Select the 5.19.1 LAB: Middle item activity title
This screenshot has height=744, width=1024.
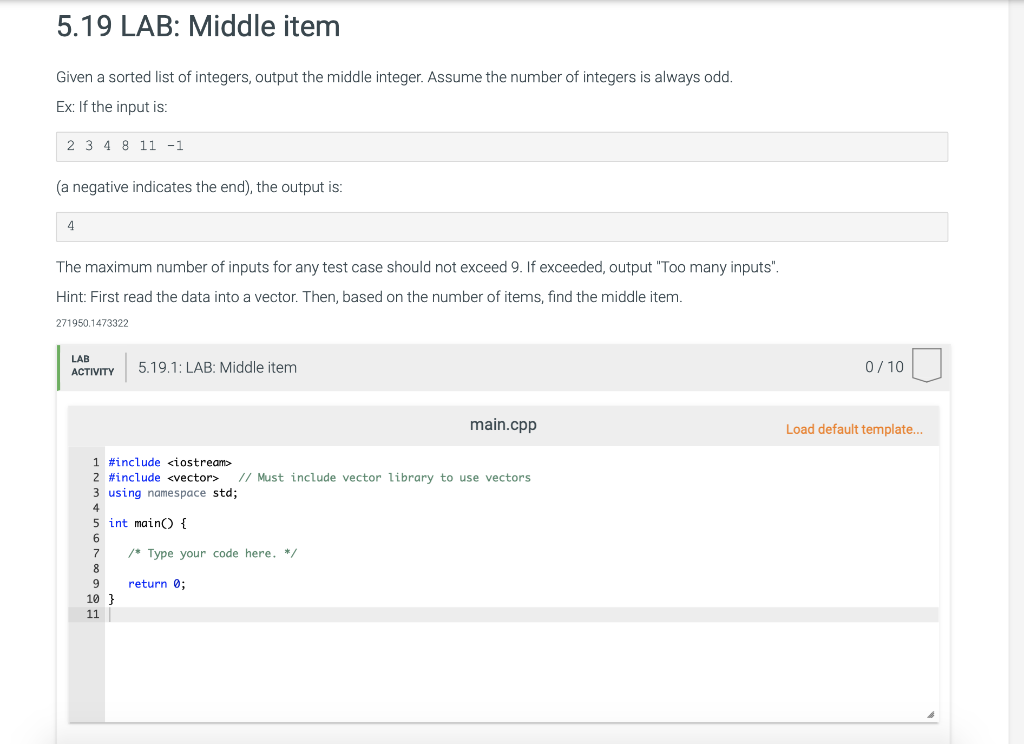tap(217, 367)
